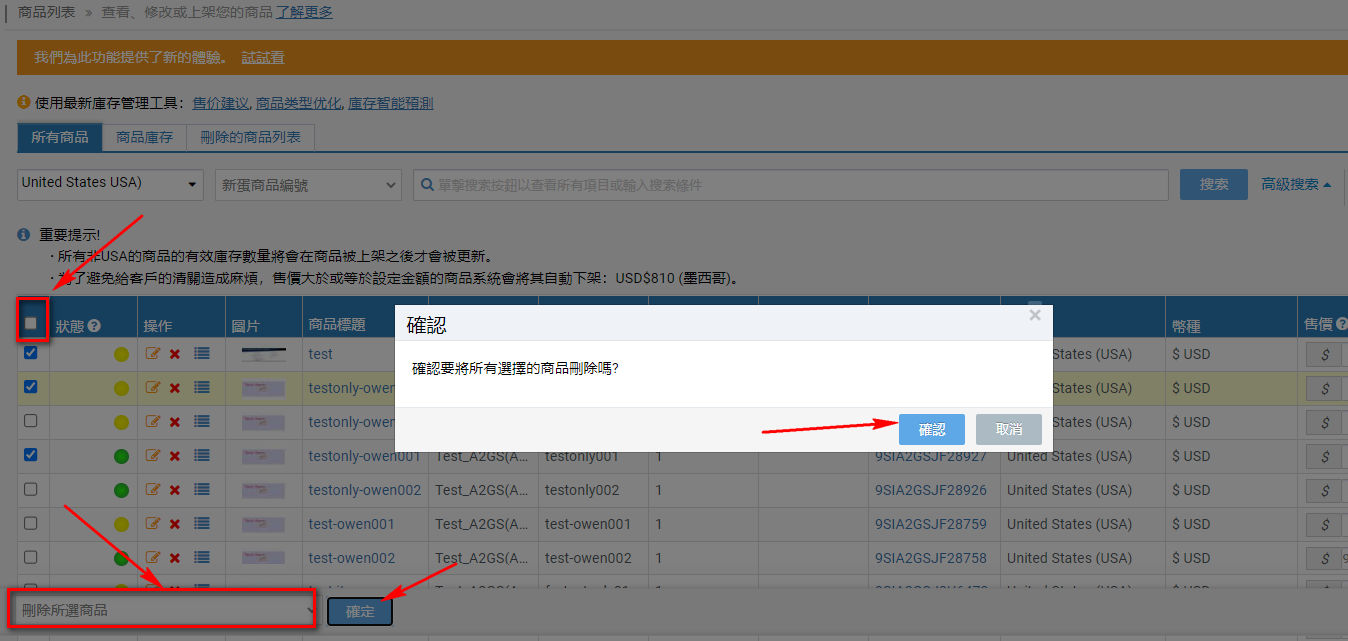Screen dimensions: 1348x641
Task: Click the magnifier icon in the search box
Action: pyautogui.click(x=428, y=185)
